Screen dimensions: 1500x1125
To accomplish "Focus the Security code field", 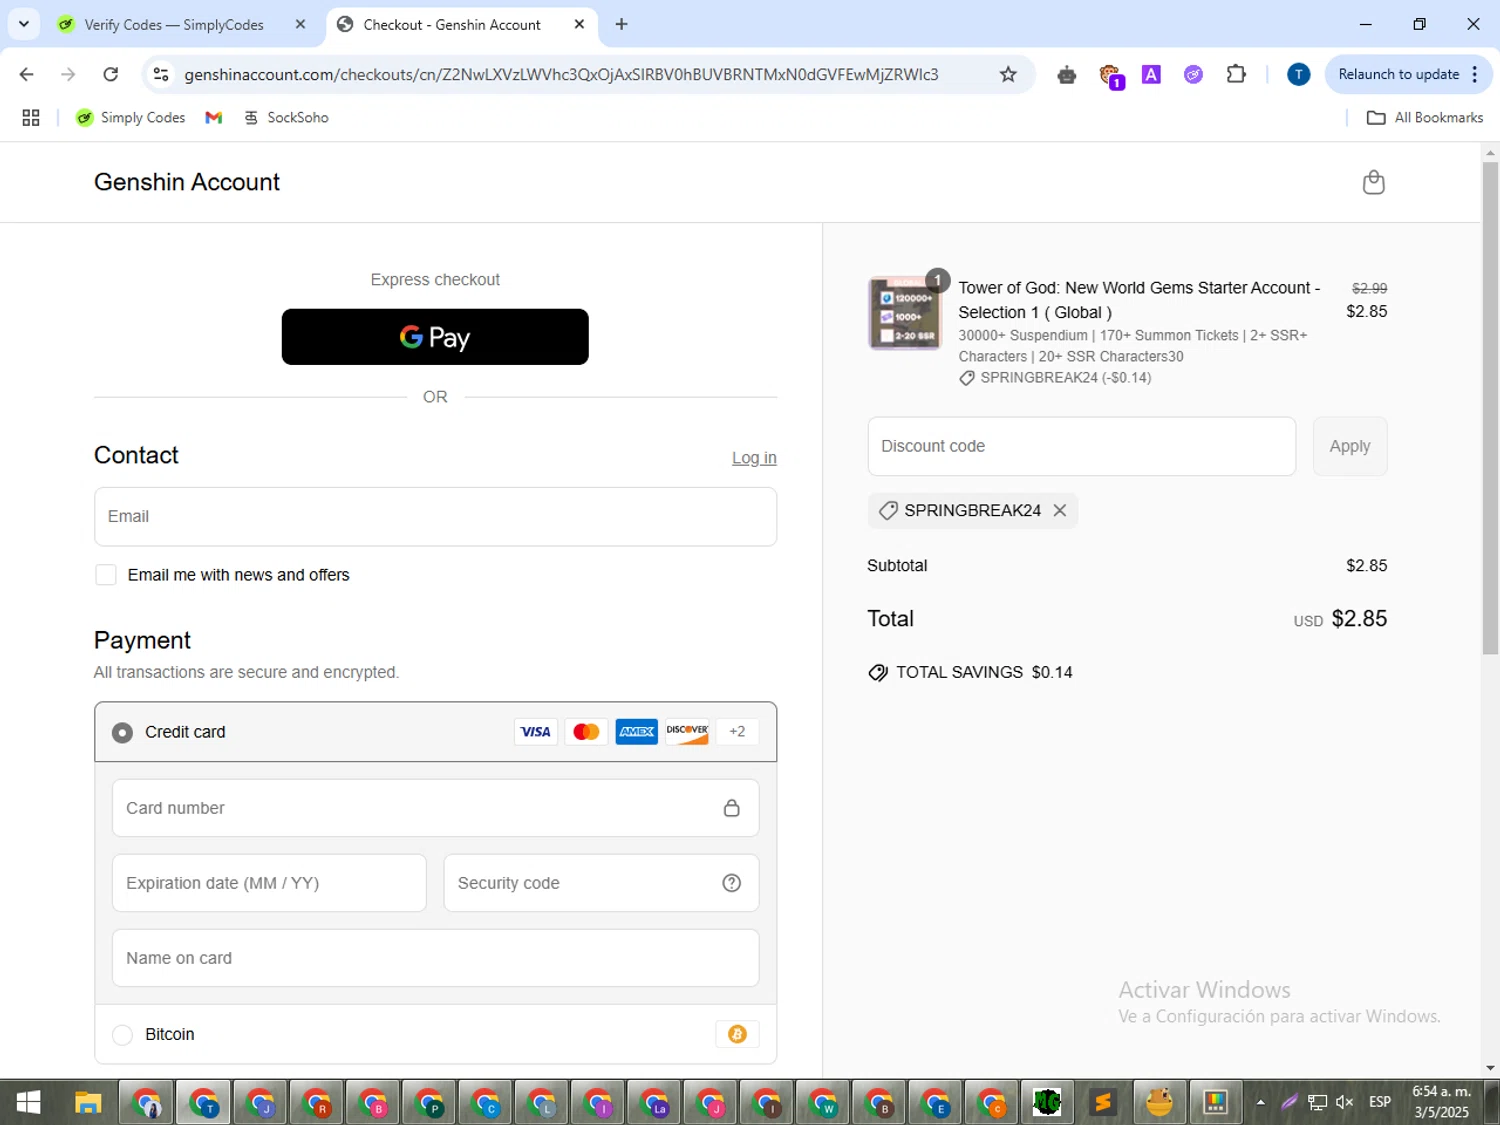I will point(601,883).
